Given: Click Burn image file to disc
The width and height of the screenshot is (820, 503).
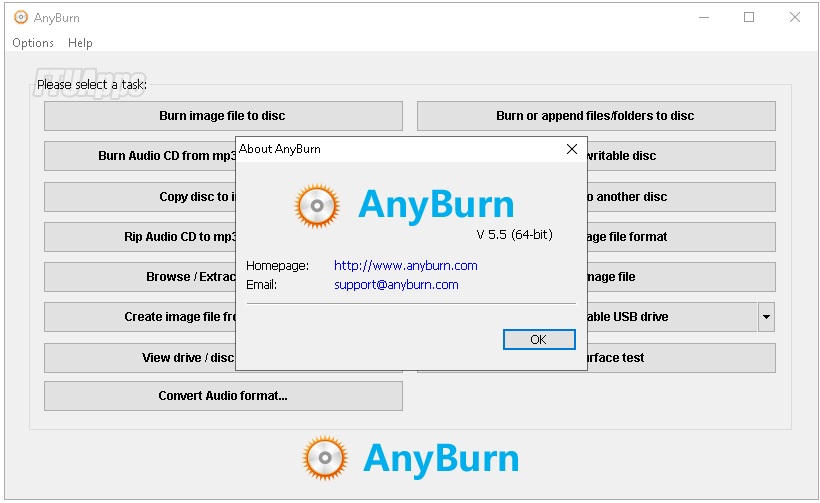Looking at the screenshot, I should (223, 116).
